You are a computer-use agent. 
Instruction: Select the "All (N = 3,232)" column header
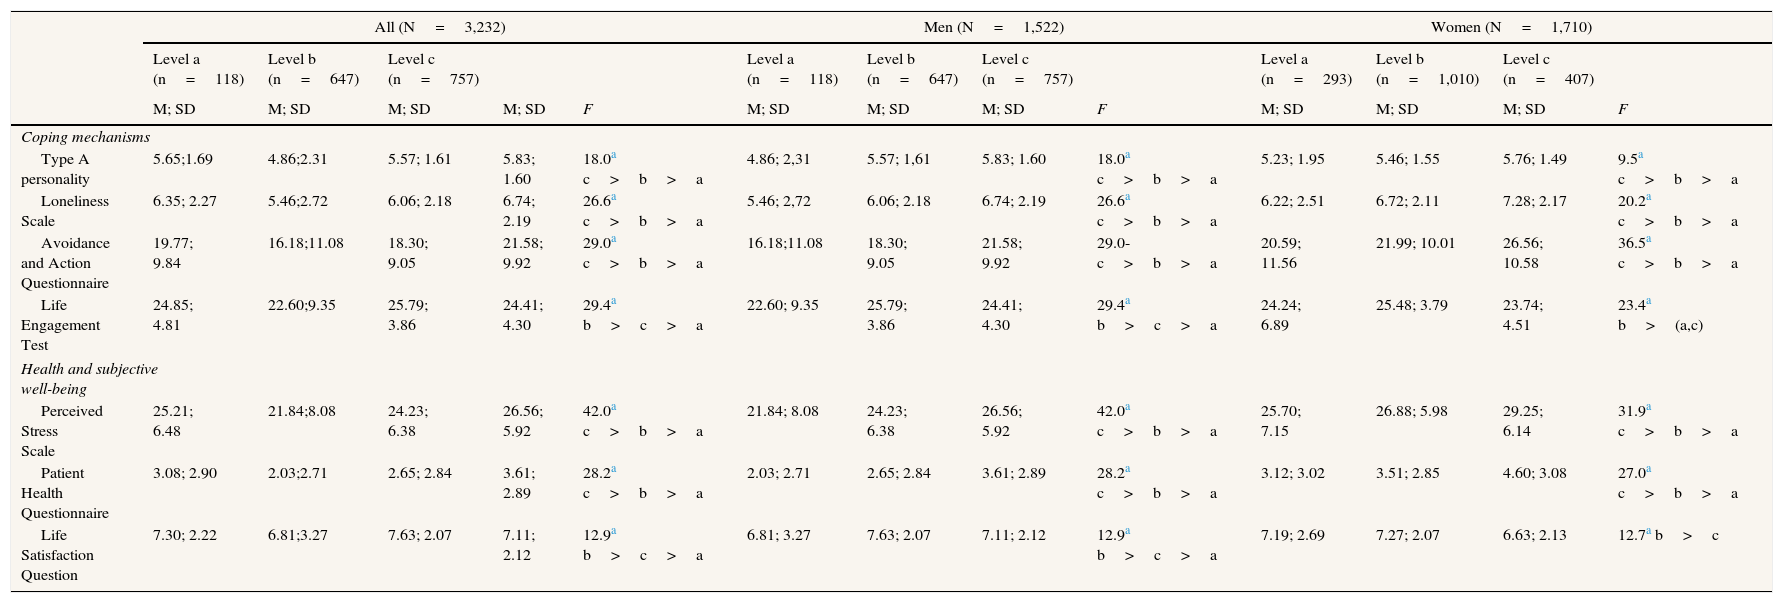pos(440,28)
